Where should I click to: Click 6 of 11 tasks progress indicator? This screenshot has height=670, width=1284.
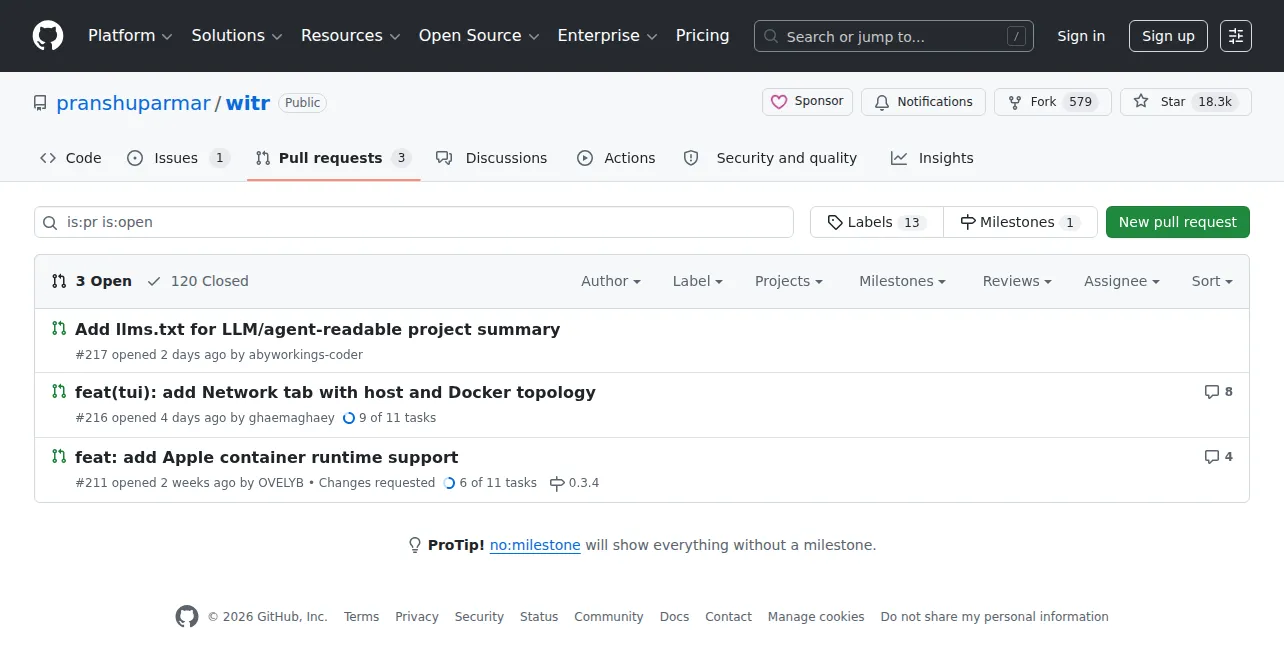[490, 483]
